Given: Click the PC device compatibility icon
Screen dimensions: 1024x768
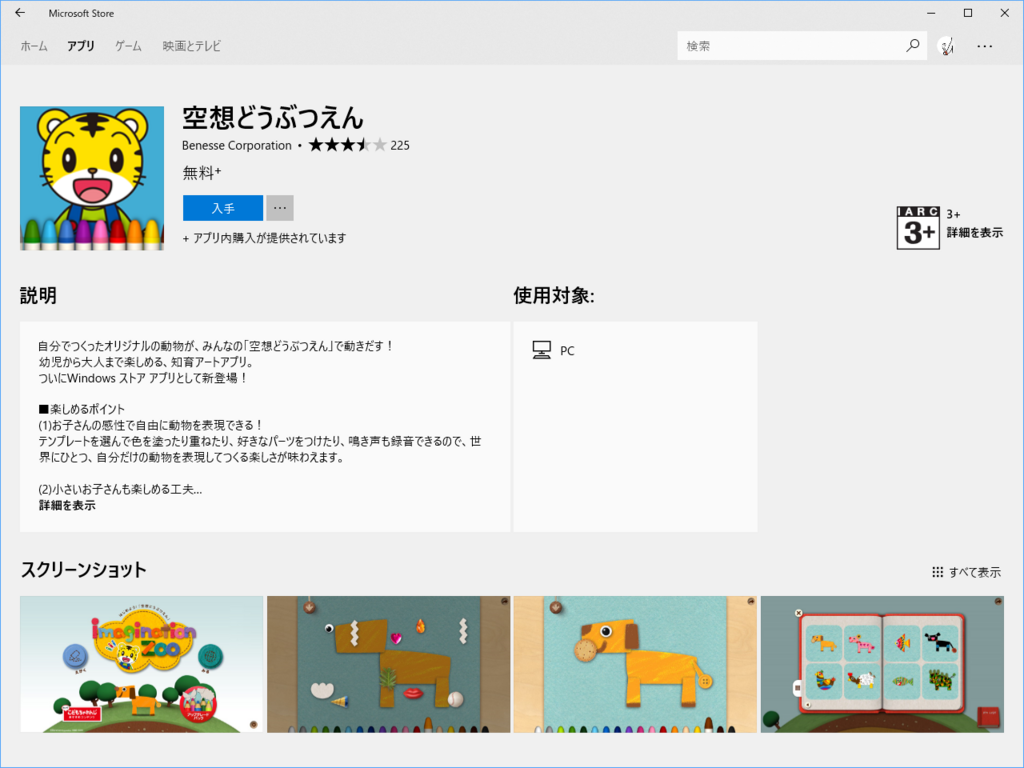Looking at the screenshot, I should [x=541, y=350].
